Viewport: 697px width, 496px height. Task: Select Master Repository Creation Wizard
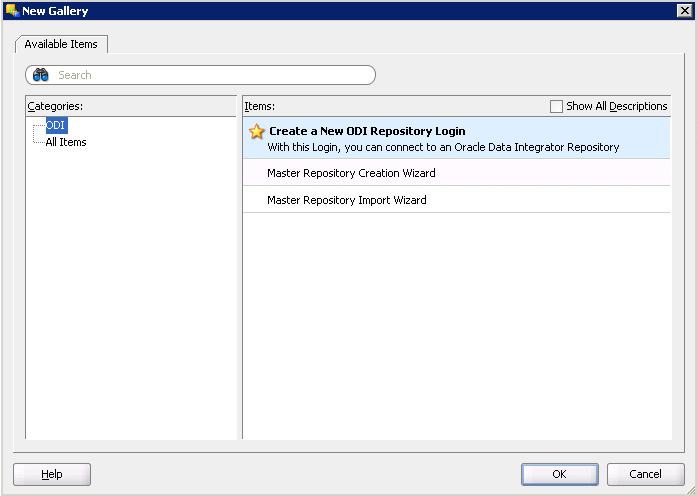click(x=457, y=173)
